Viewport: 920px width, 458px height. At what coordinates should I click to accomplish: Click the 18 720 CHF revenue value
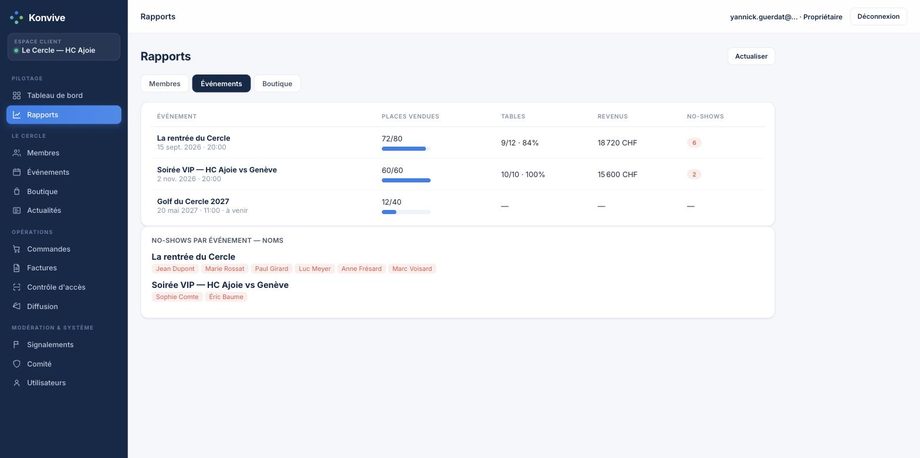tap(617, 143)
